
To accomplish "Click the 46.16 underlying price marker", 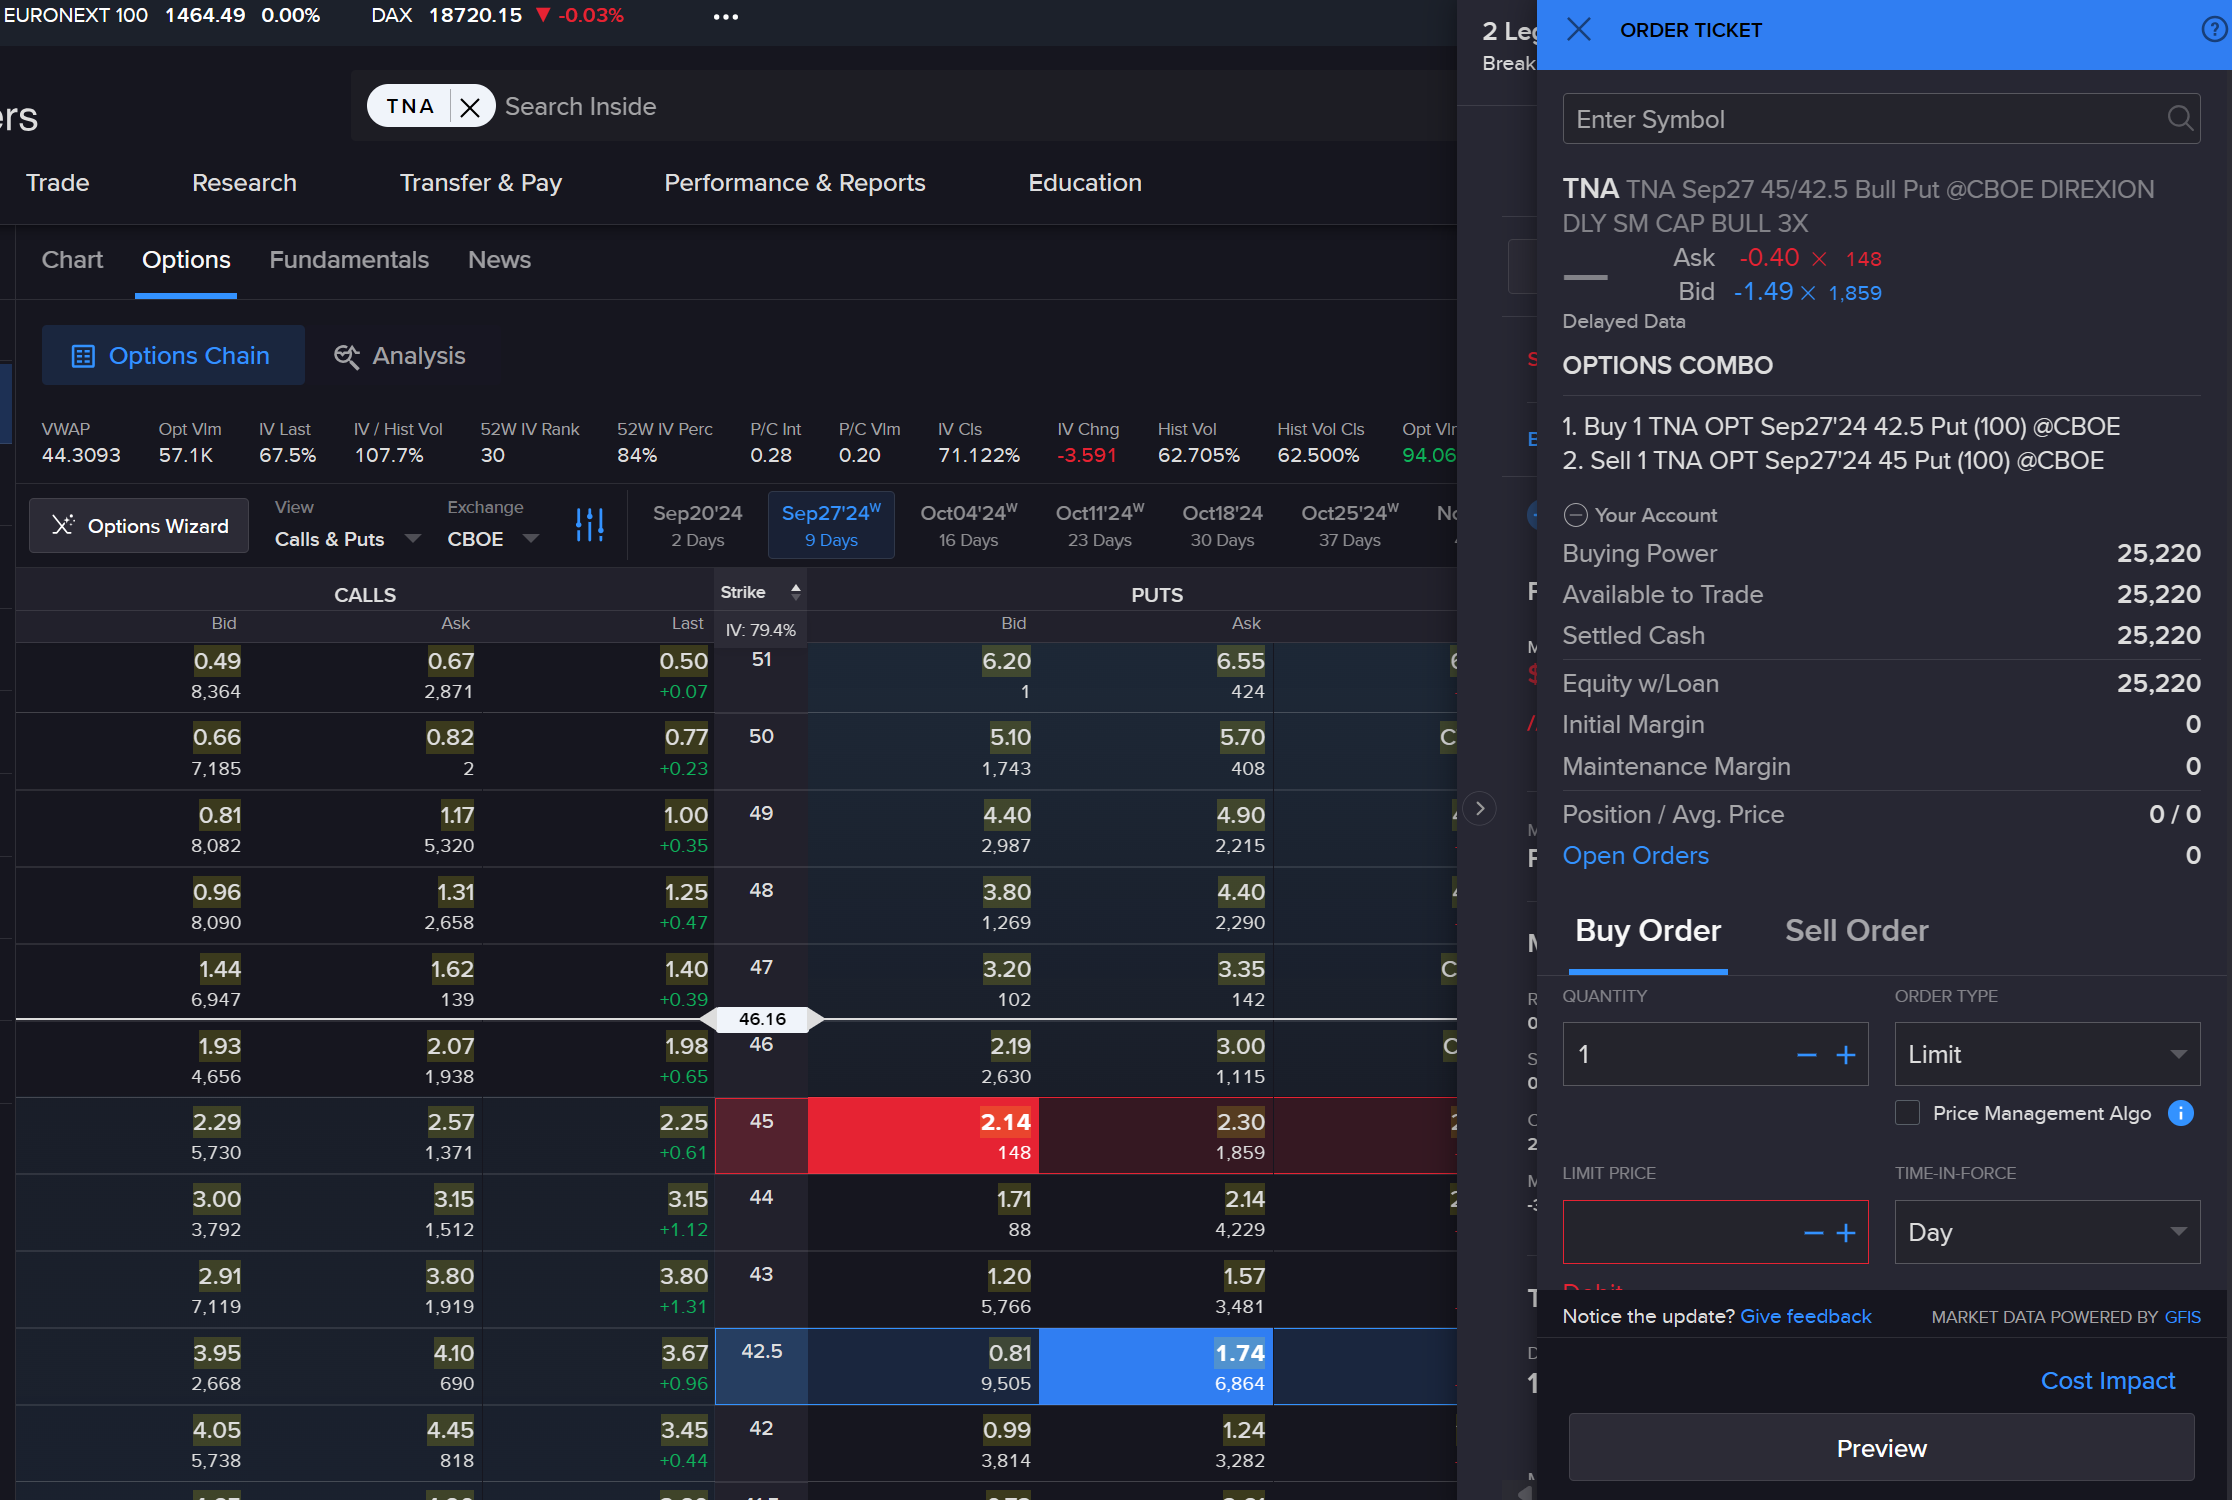I will coord(762,1019).
